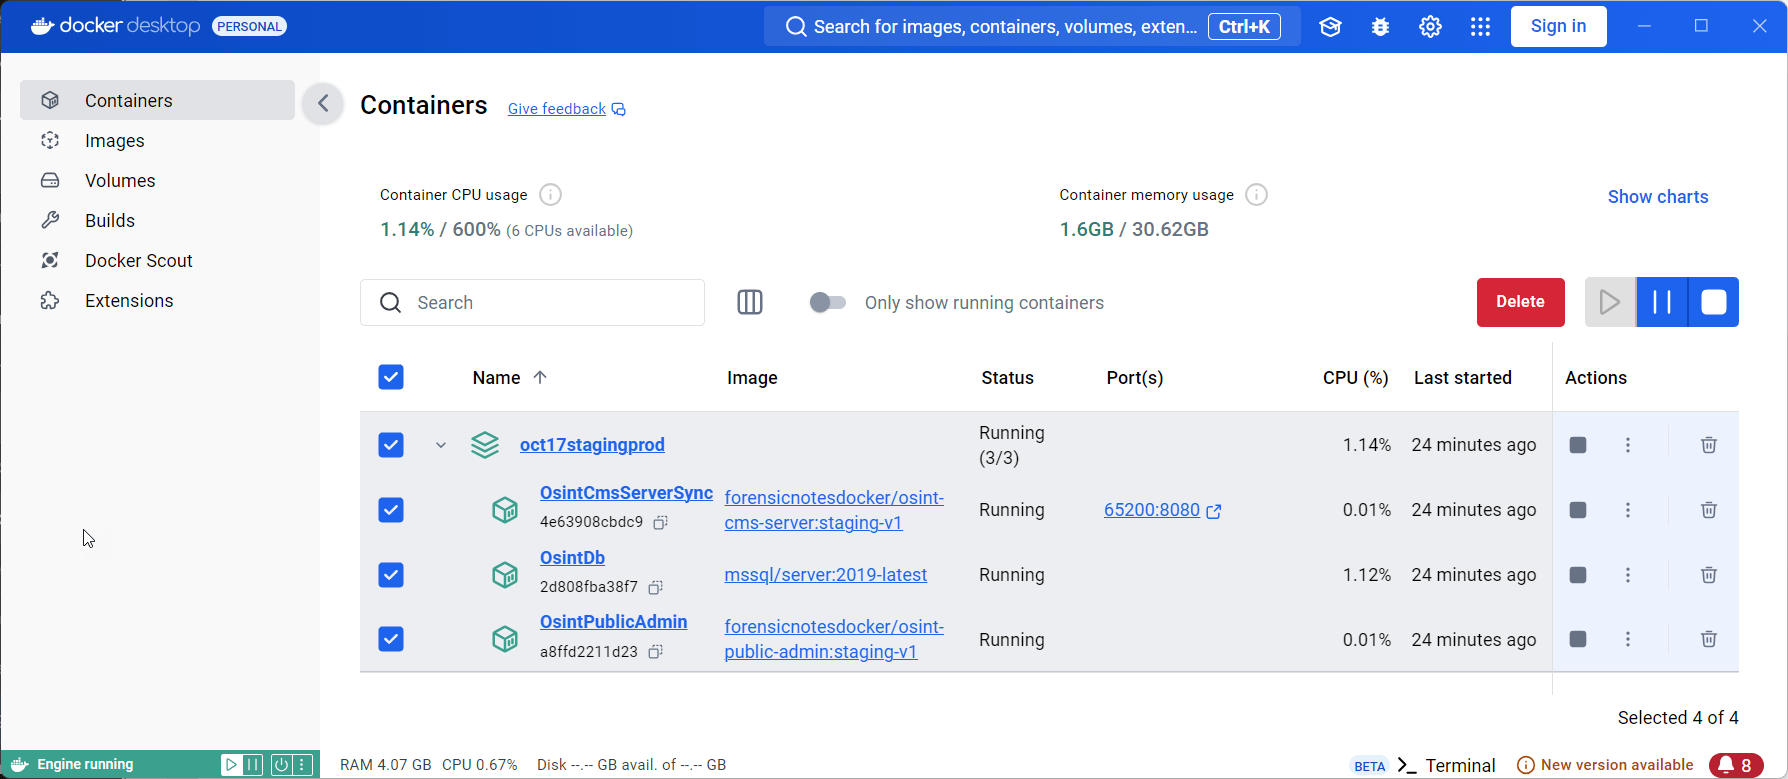1788x779 pixels.
Task: Uncheck the OsintPublicAdmin checkbox
Action: pos(391,639)
